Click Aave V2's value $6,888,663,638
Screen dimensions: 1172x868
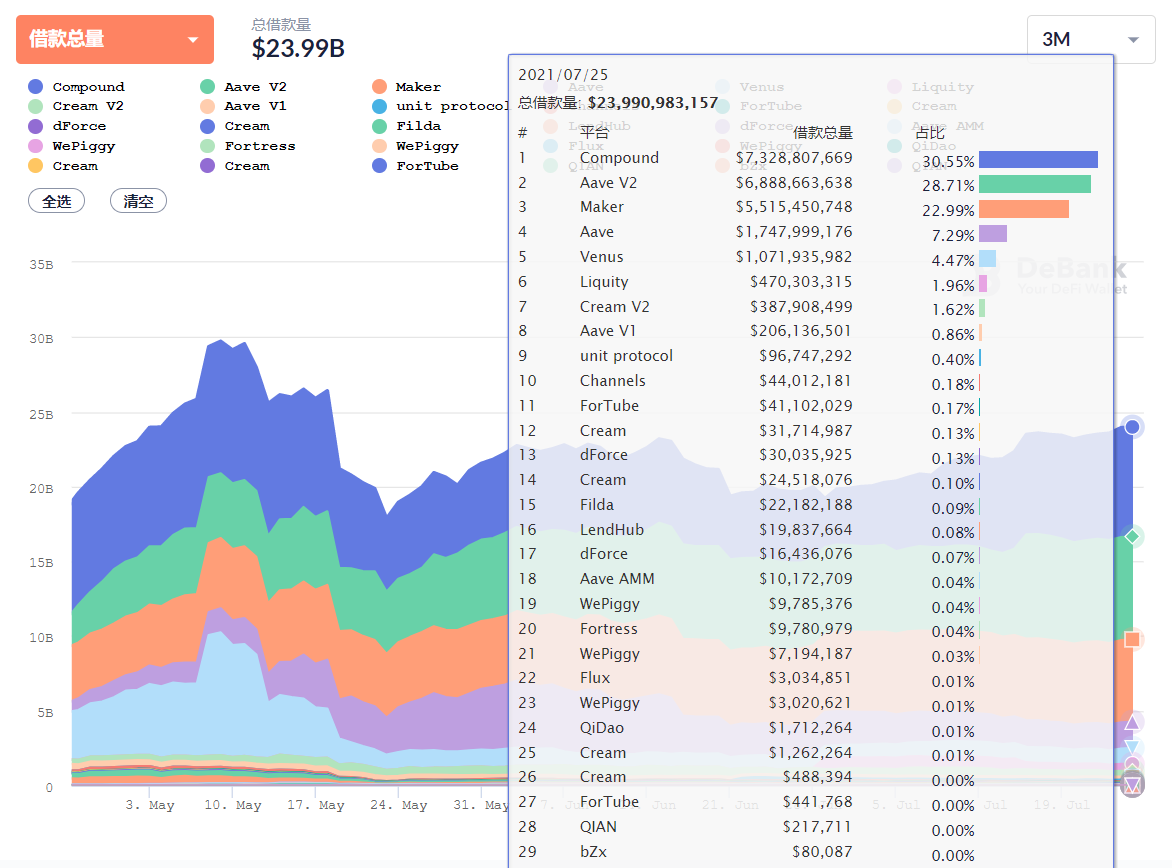coord(794,182)
